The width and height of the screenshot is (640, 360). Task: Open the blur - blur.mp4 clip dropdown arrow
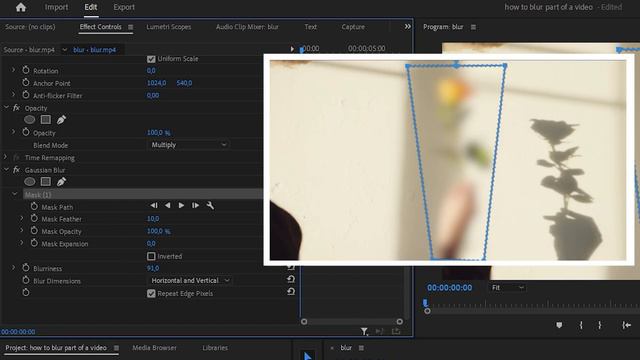[64, 50]
